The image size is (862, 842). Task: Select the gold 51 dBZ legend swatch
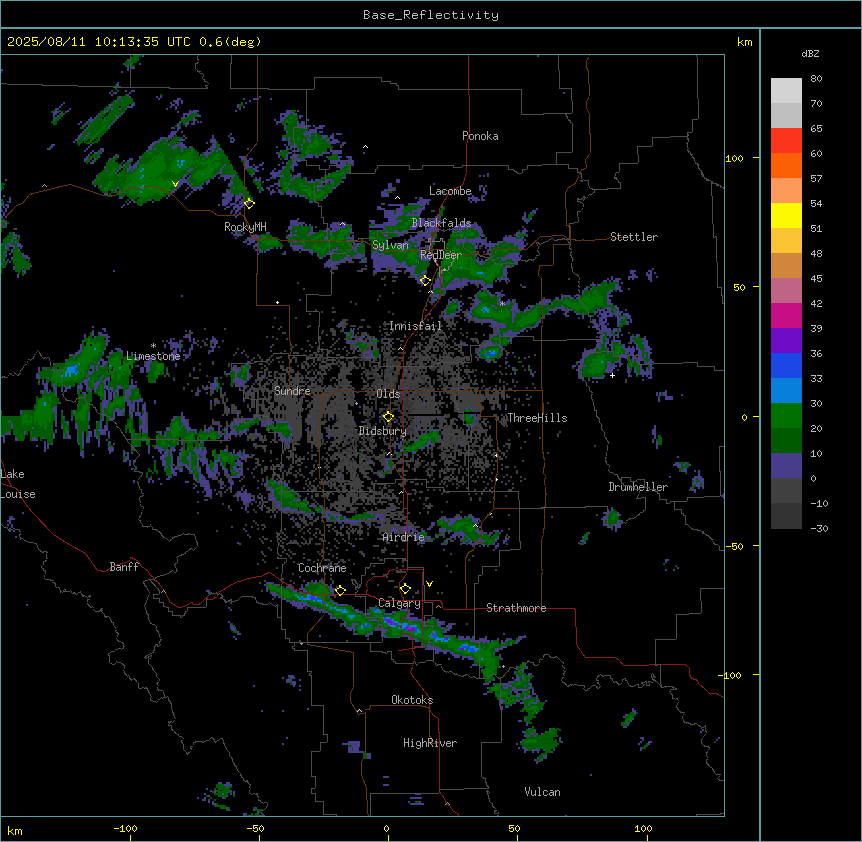click(x=786, y=241)
